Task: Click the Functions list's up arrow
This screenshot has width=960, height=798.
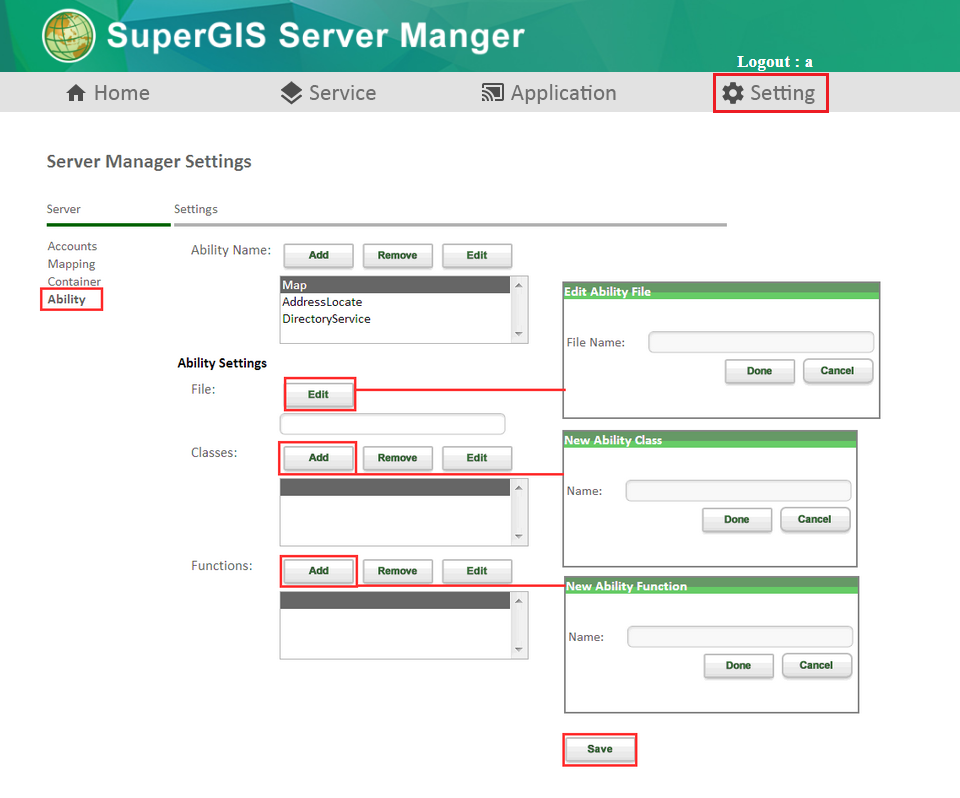Action: 519,601
